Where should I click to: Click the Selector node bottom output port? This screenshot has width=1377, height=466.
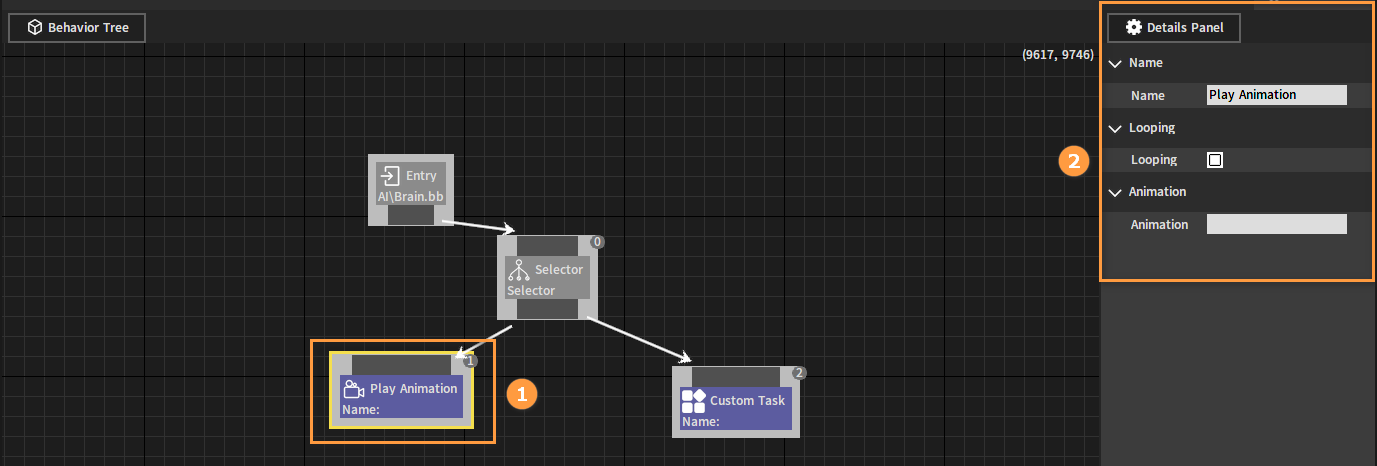point(548,309)
